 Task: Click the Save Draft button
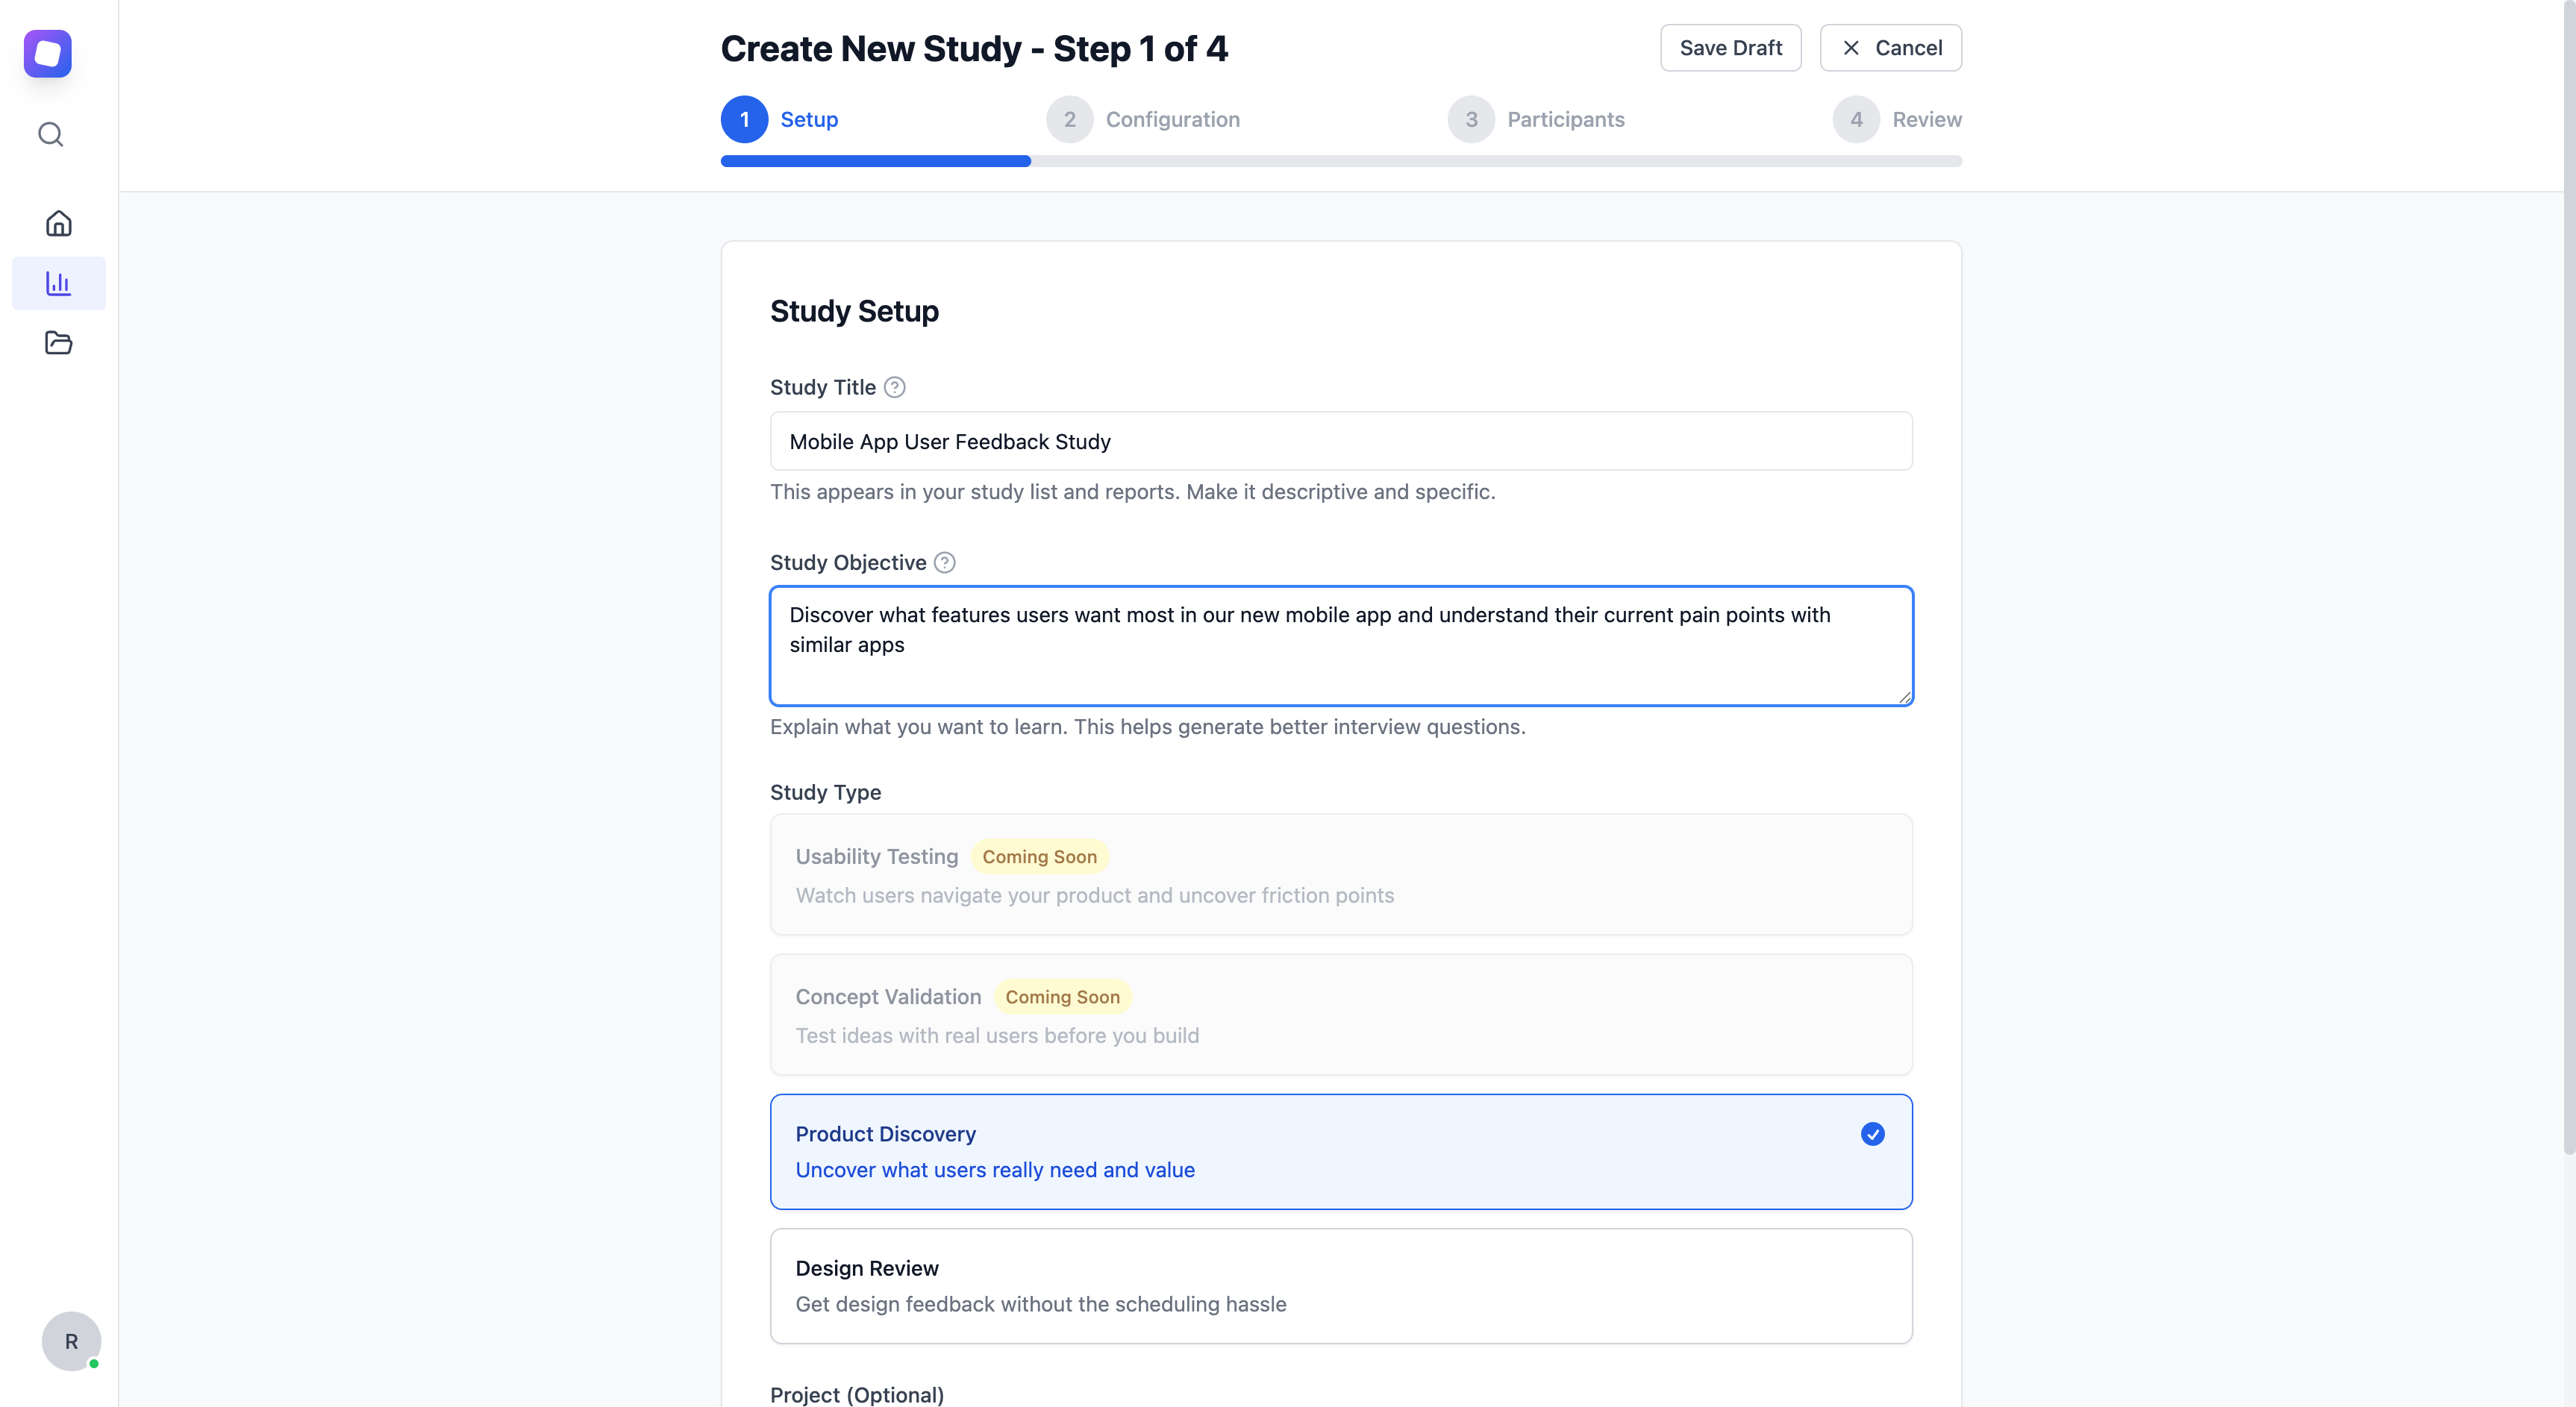1730,48
